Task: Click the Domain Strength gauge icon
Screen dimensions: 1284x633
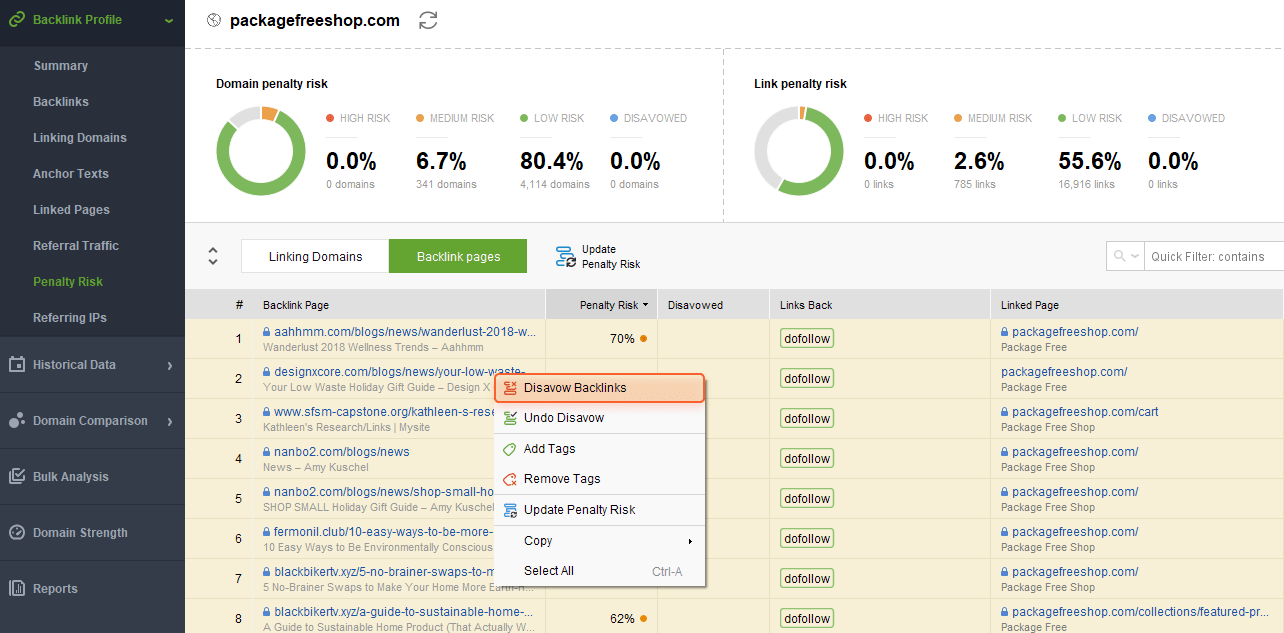Action: [17, 532]
